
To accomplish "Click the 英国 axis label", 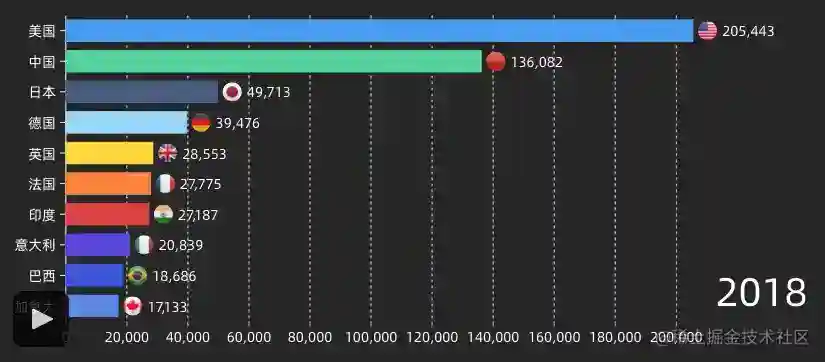I will pos(42,154).
